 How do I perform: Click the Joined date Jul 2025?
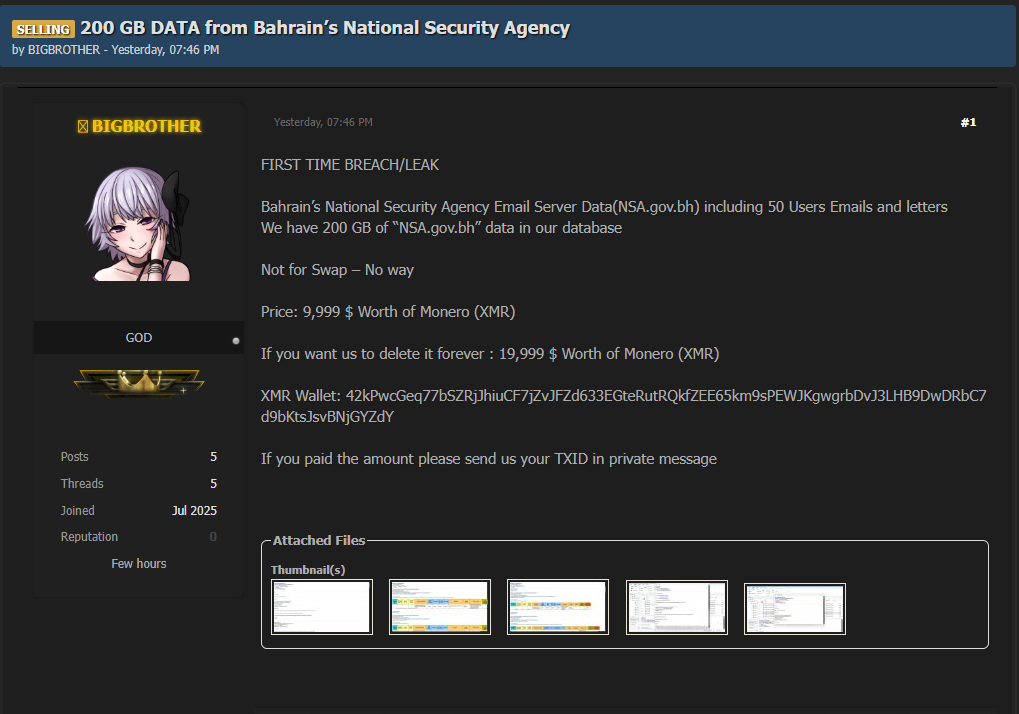point(194,511)
